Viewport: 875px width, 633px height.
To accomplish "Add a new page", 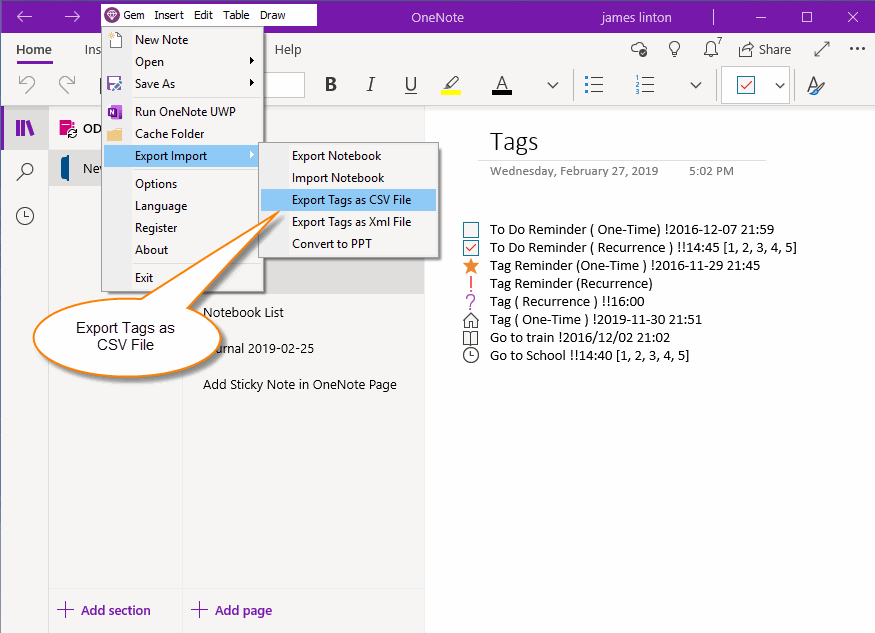I will click(232, 610).
